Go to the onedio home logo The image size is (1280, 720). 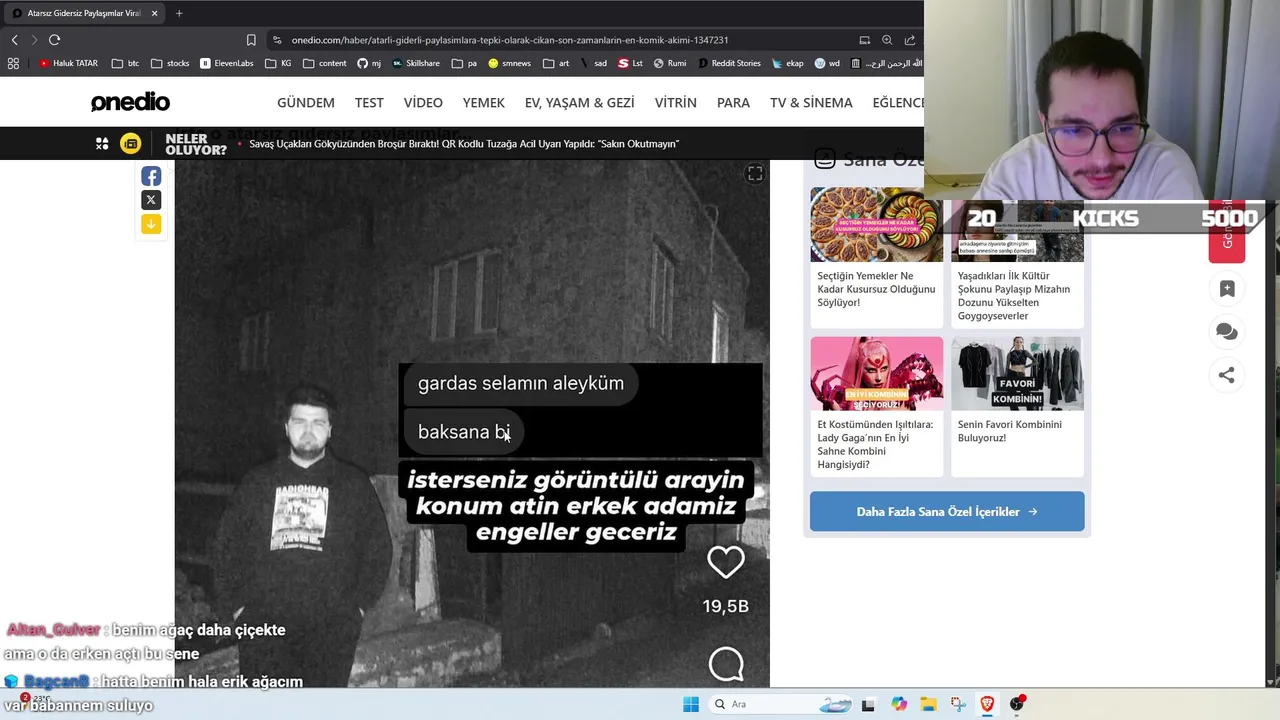[130, 102]
